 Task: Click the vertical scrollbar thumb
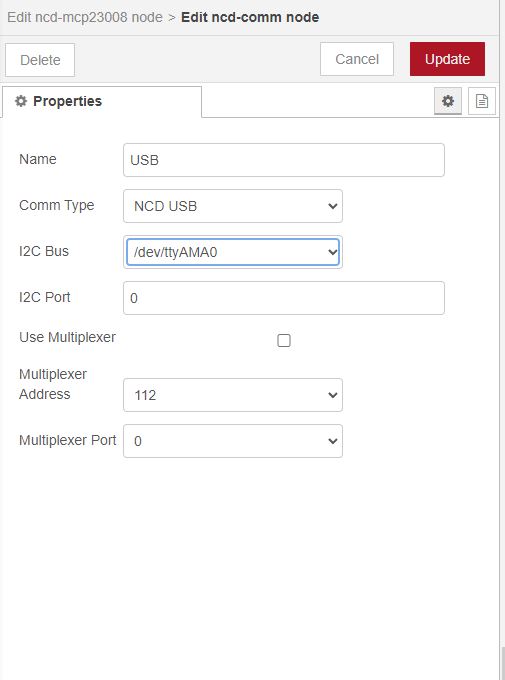(x=502, y=664)
